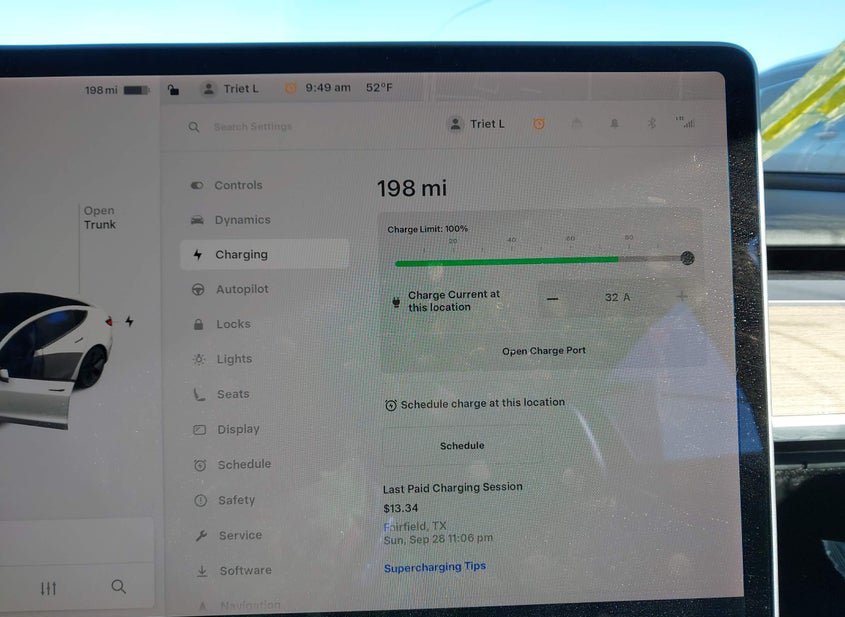Click the Locks padlock icon
This screenshot has width=845, height=617.
198,324
